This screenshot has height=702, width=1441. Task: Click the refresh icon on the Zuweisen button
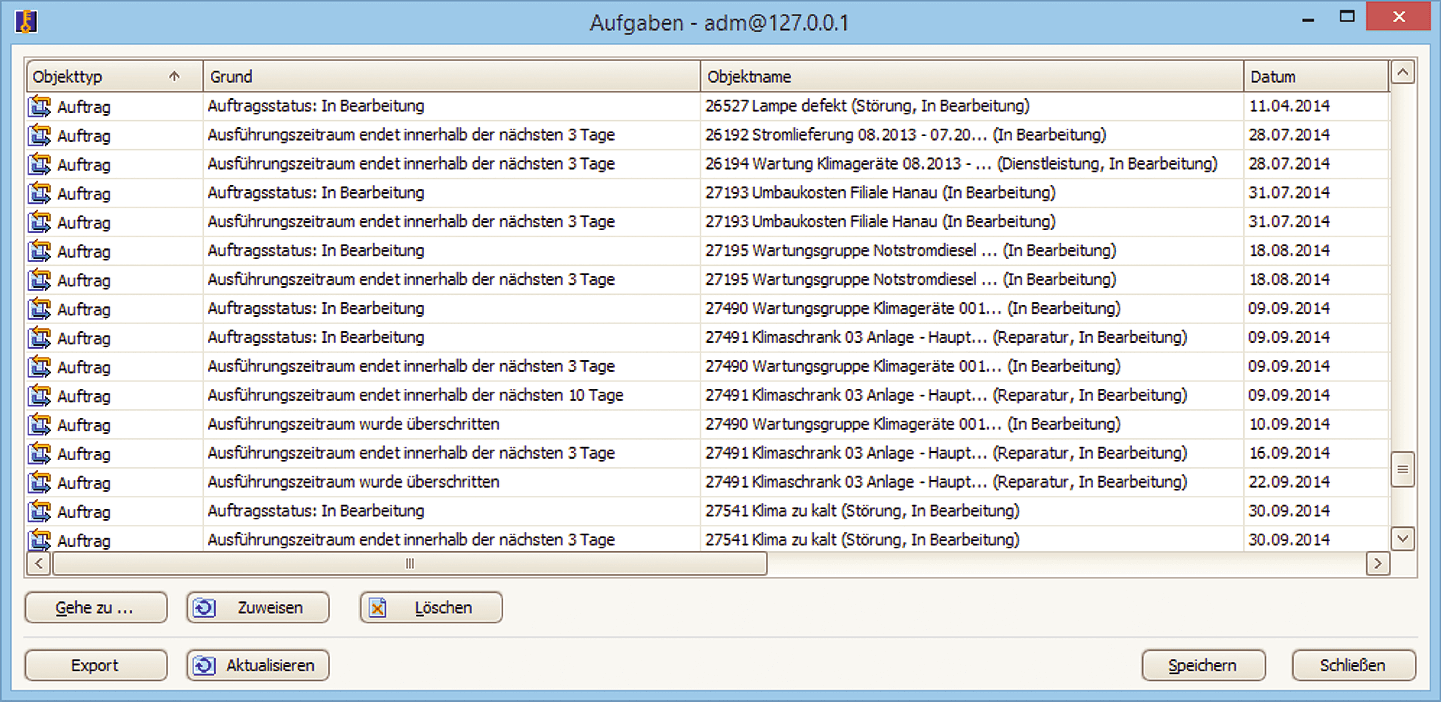coord(205,608)
